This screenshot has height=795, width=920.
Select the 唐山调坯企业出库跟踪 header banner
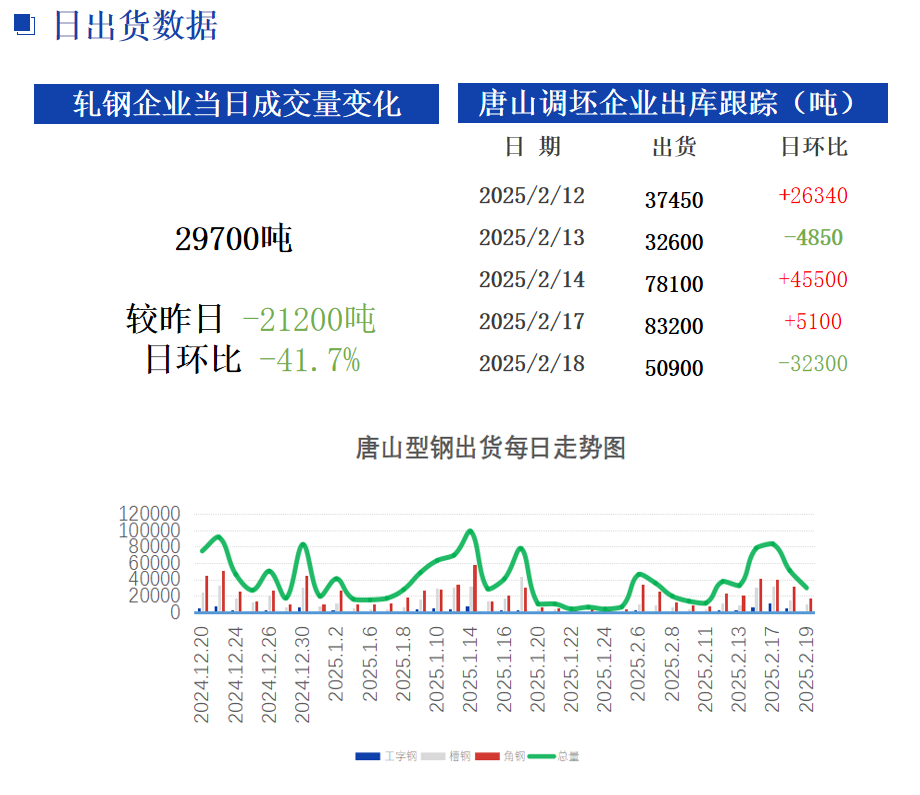coord(672,103)
